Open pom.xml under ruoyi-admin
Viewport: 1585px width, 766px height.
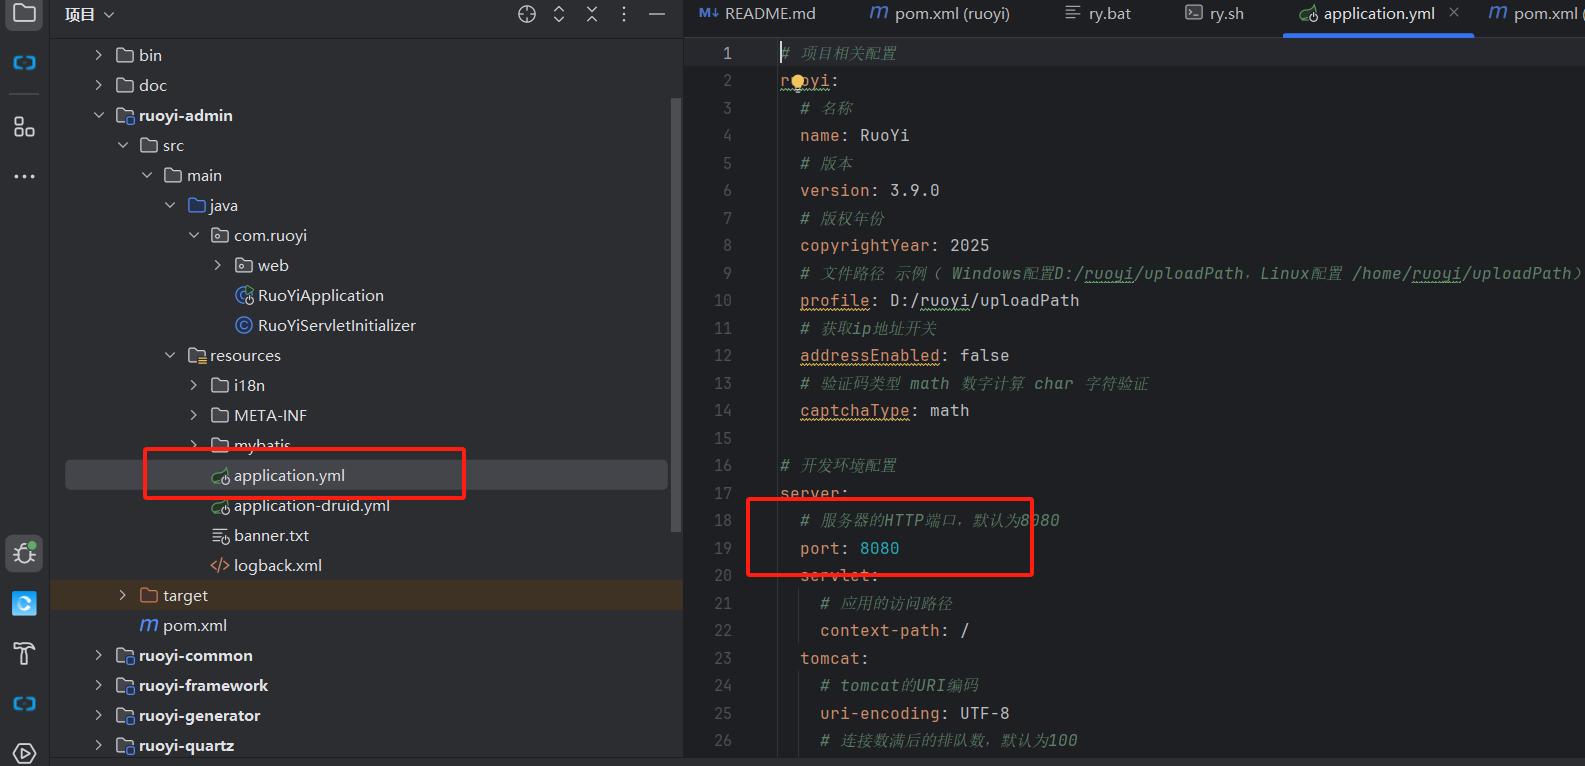click(194, 625)
